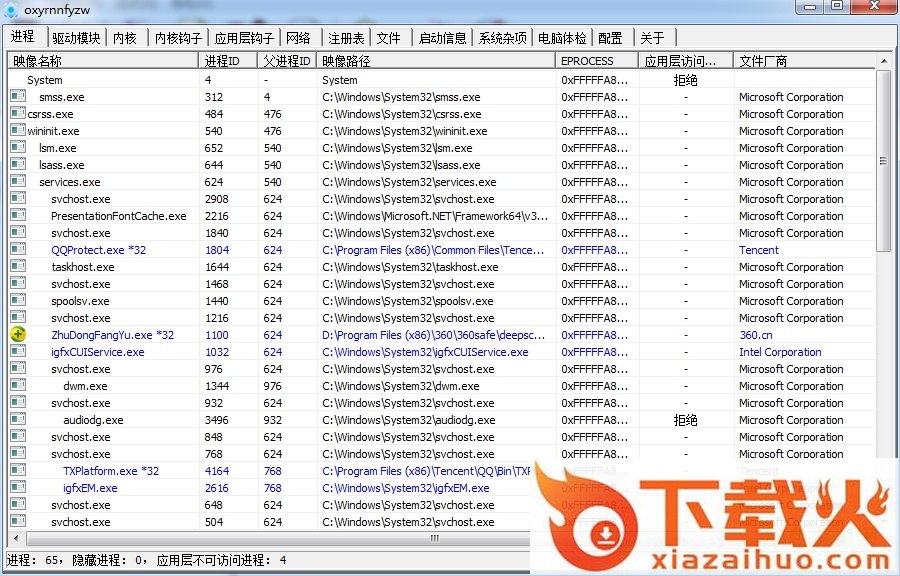This screenshot has width=900, height=576.
Task: Click the icon beside lsass.exe
Action: tap(18, 164)
